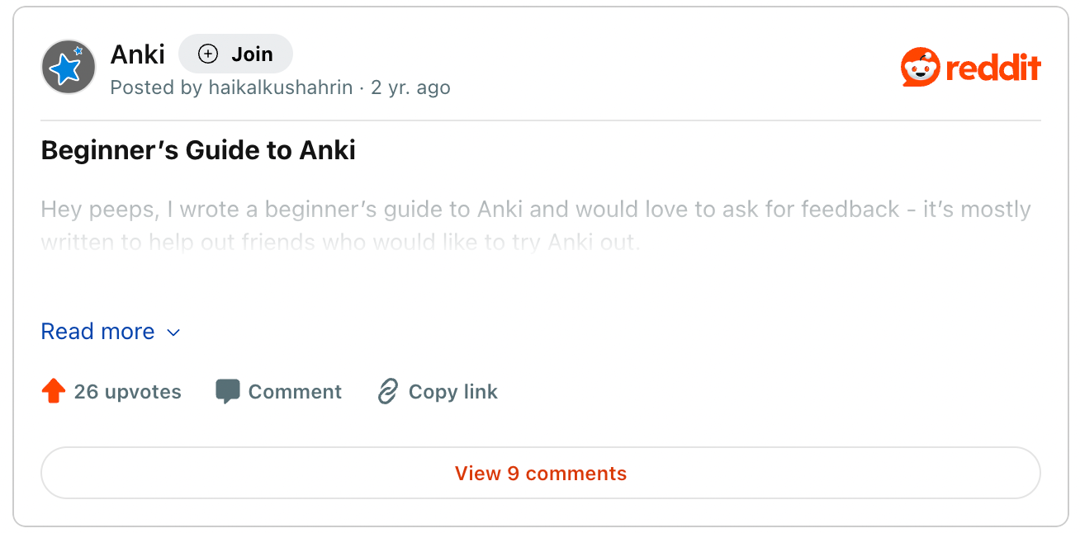
Task: Click the 2 yr. ago timestamp
Action: click(x=411, y=87)
